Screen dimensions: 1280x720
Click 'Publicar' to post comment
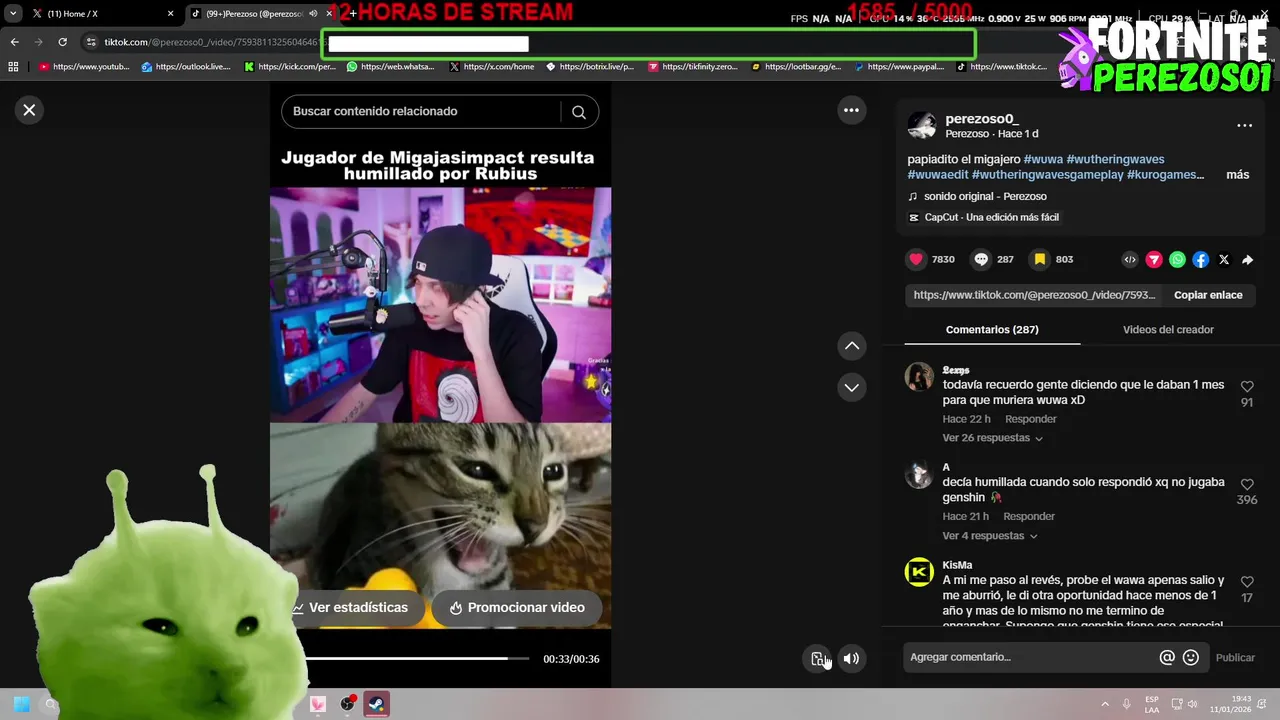[1235, 657]
